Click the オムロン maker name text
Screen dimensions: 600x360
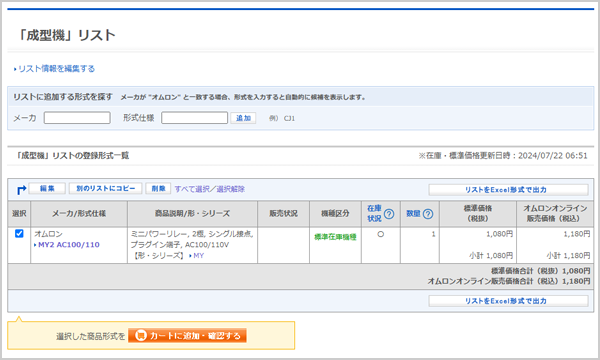pyautogui.click(x=48, y=234)
